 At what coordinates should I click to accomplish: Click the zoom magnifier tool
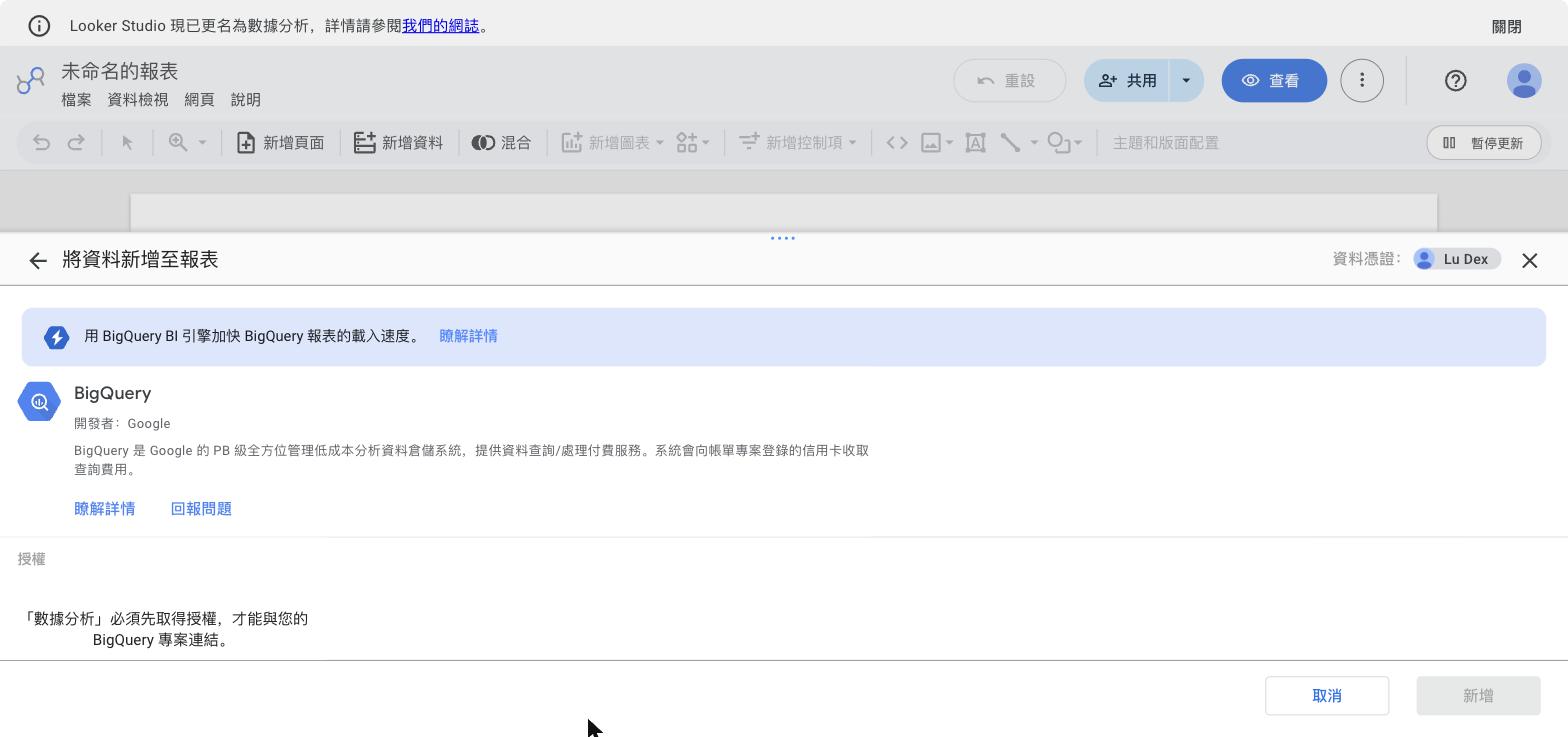(178, 143)
